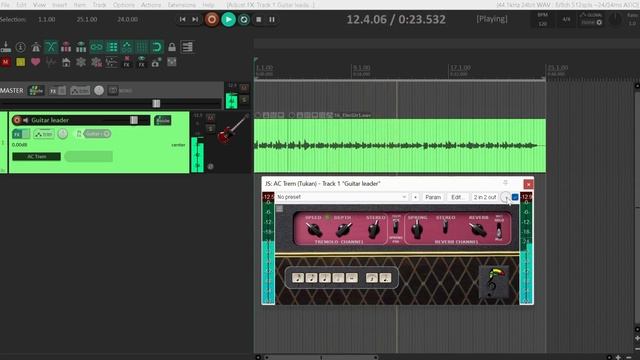Viewport: 640px width, 360px height.
Task: Click the Param button in FX window
Action: tap(433, 197)
